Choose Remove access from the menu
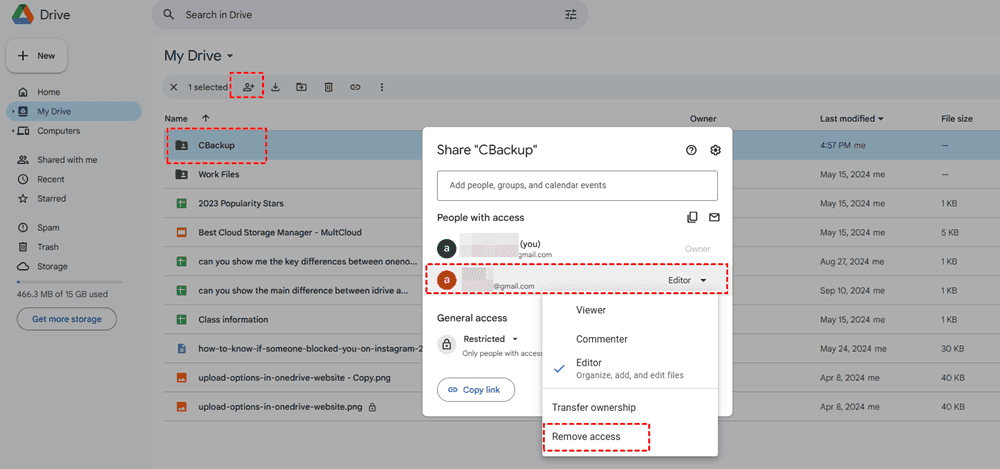This screenshot has height=469, width=1000. point(630,437)
